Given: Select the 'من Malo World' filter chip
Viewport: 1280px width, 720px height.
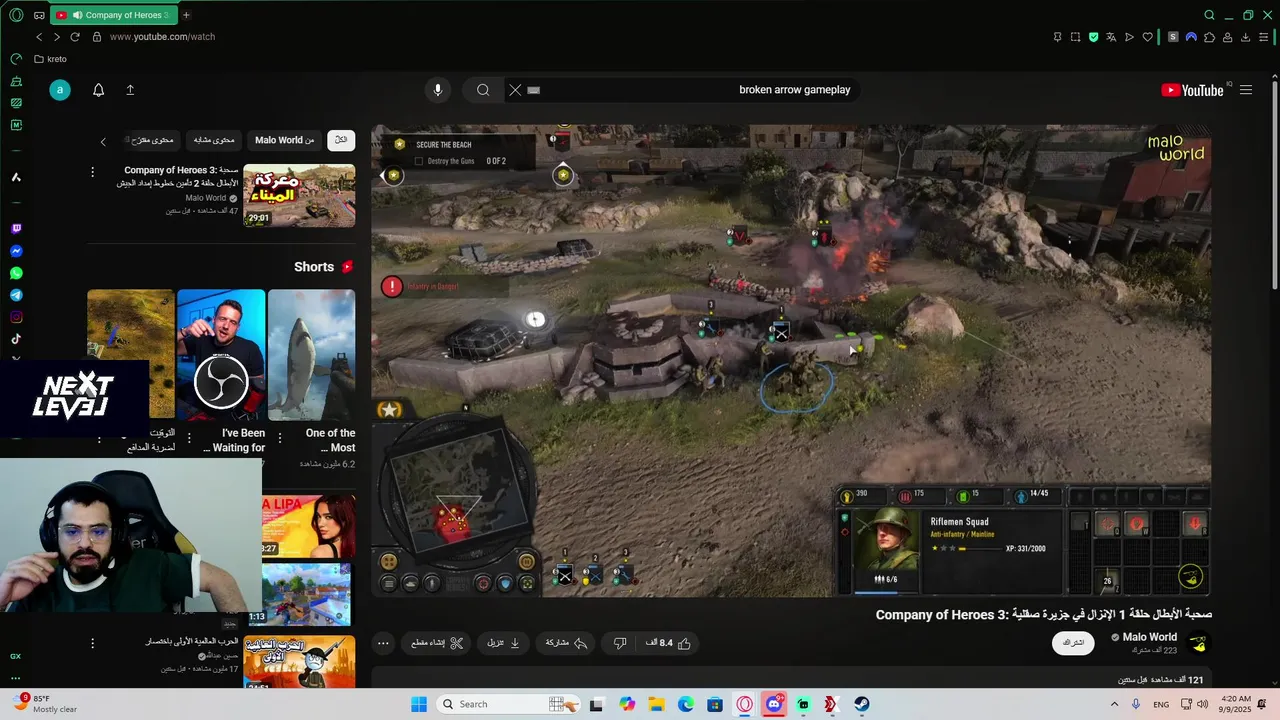Looking at the screenshot, I should tap(284, 140).
